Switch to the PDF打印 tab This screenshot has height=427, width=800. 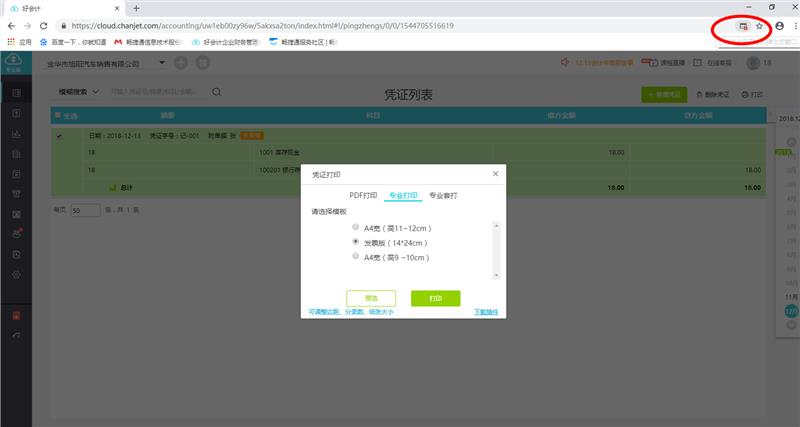[x=363, y=195]
